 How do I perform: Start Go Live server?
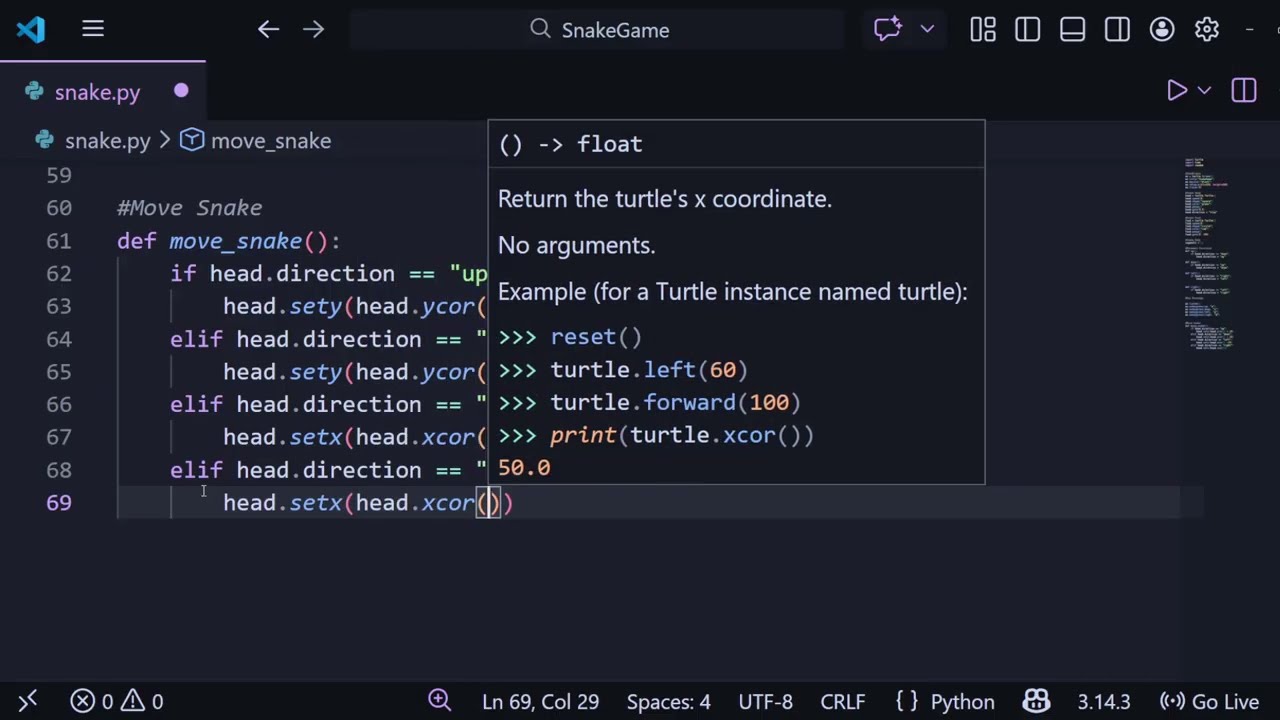pos(1209,702)
